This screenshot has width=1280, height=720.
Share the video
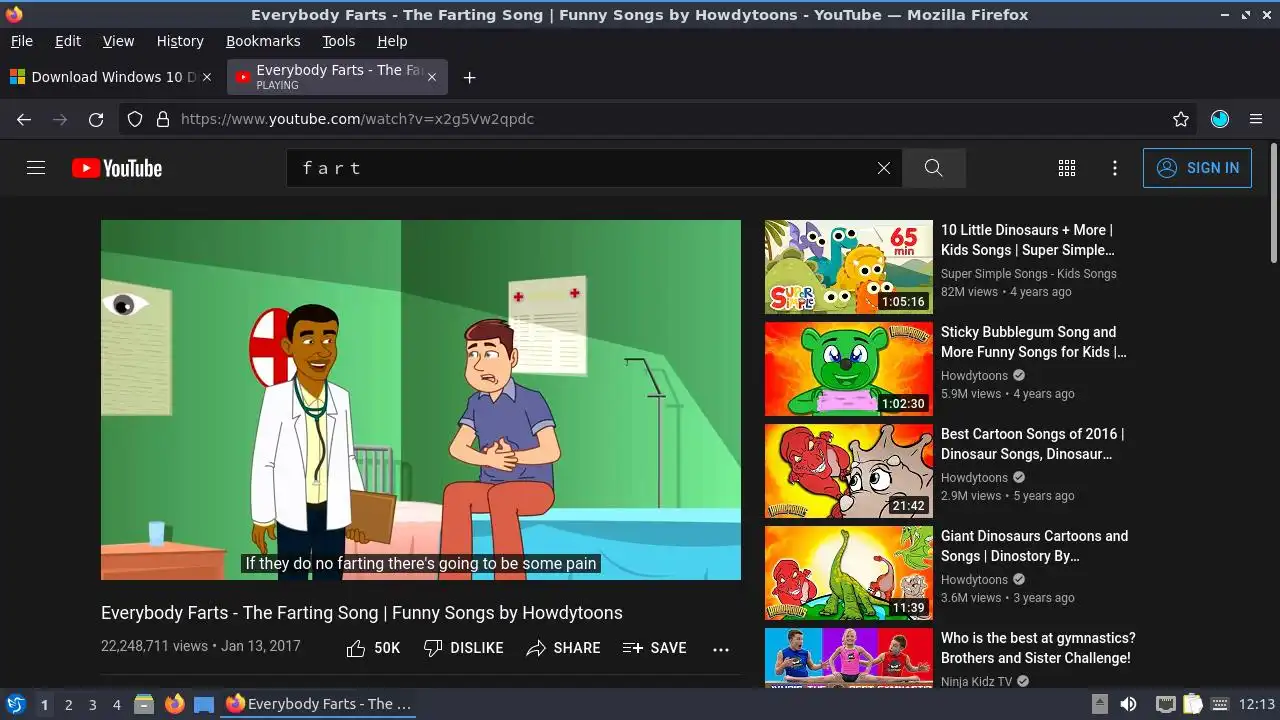[564, 648]
